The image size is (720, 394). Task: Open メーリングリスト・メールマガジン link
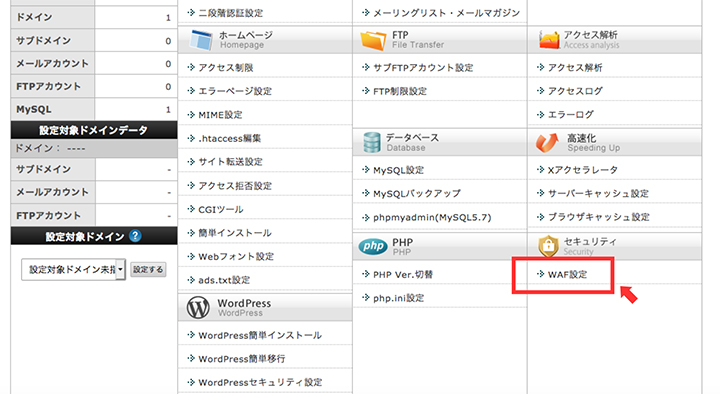(446, 13)
